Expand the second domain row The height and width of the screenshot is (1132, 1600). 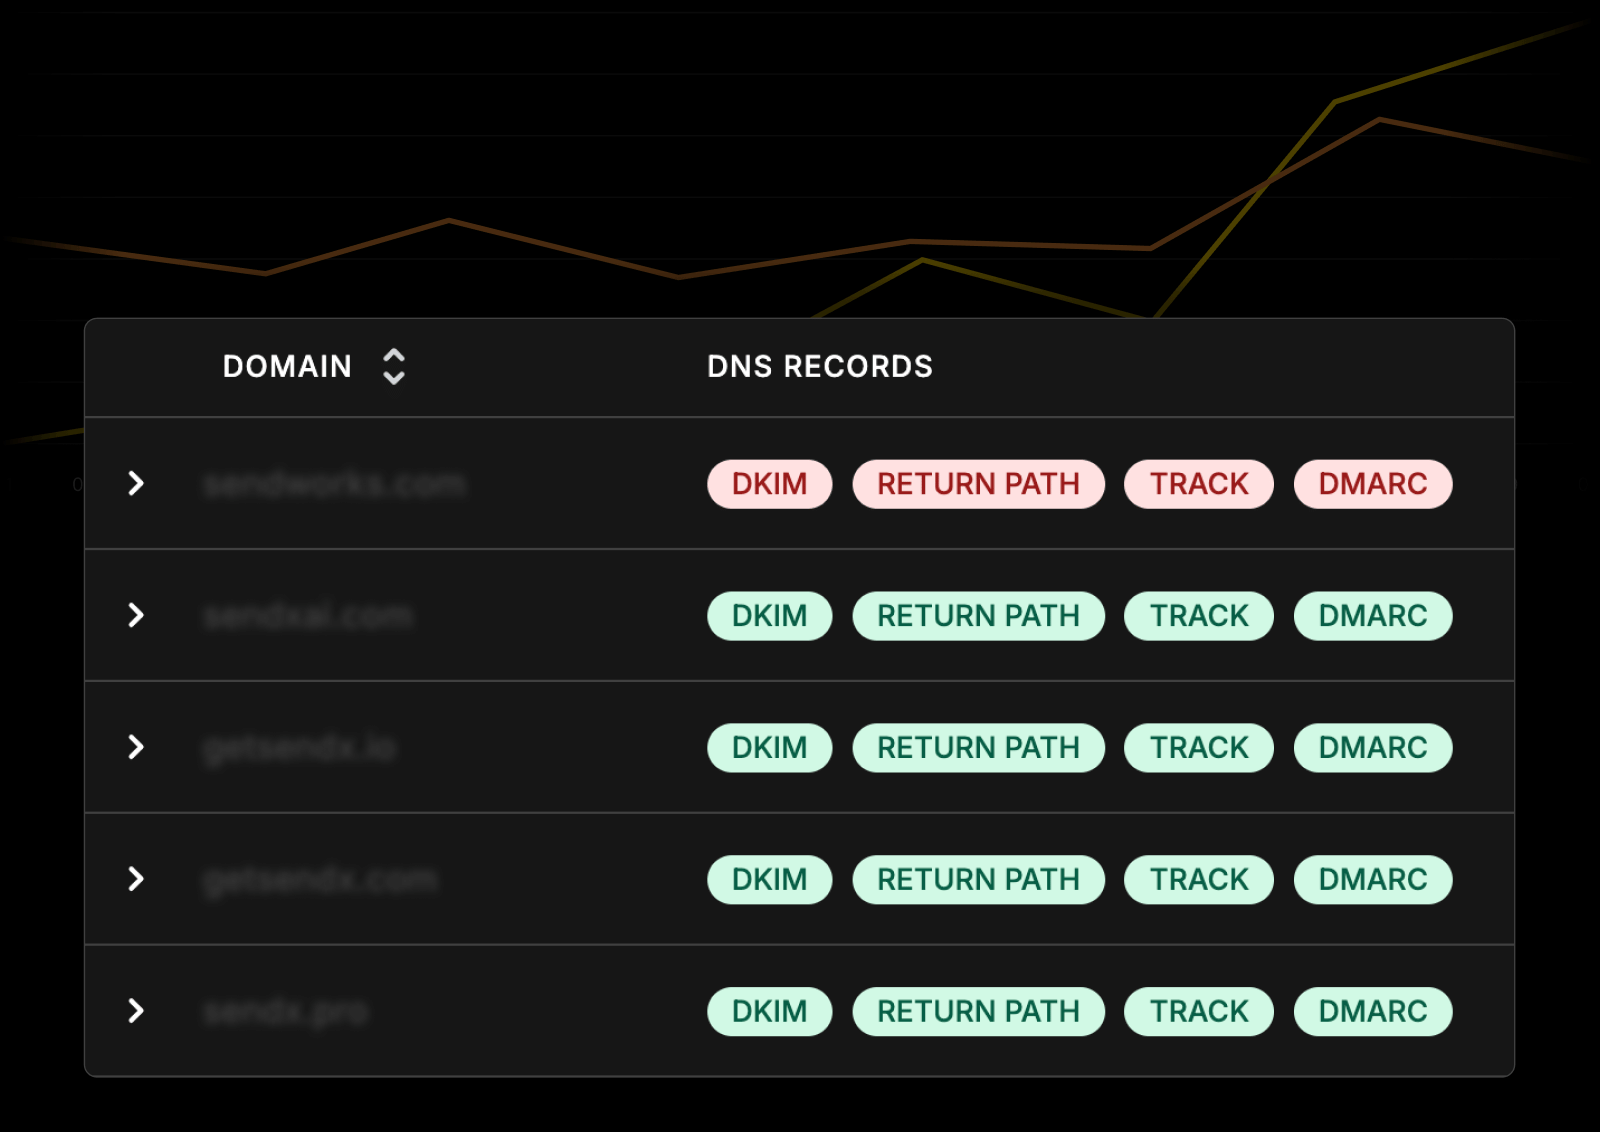click(x=136, y=615)
